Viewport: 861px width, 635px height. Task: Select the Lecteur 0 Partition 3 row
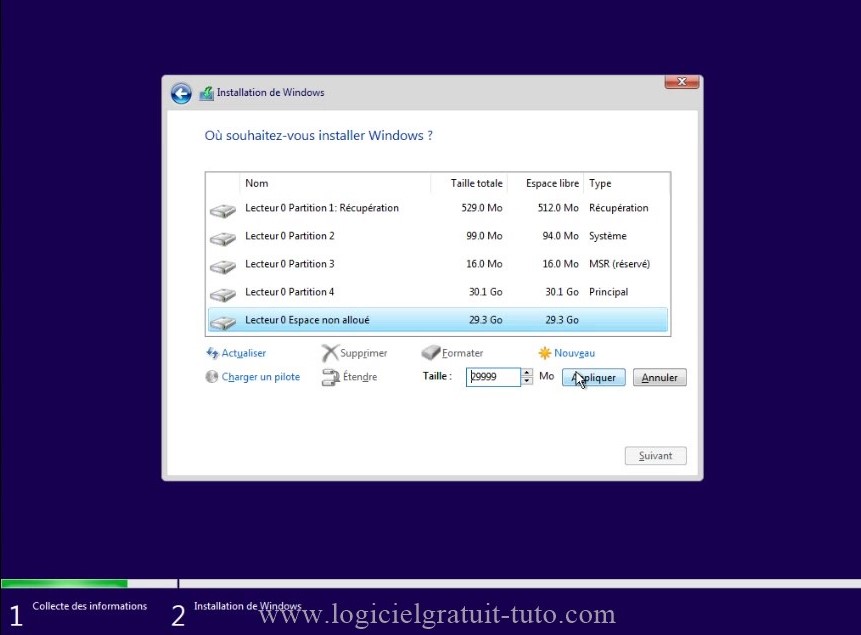438,264
